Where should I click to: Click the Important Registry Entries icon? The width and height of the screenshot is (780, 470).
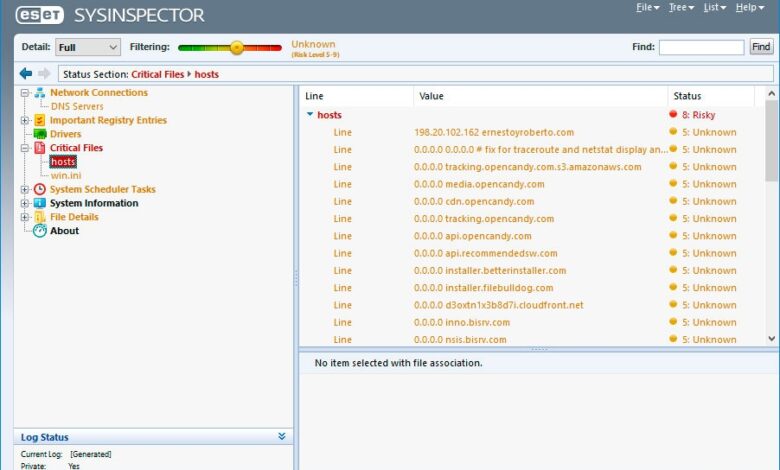coord(40,120)
